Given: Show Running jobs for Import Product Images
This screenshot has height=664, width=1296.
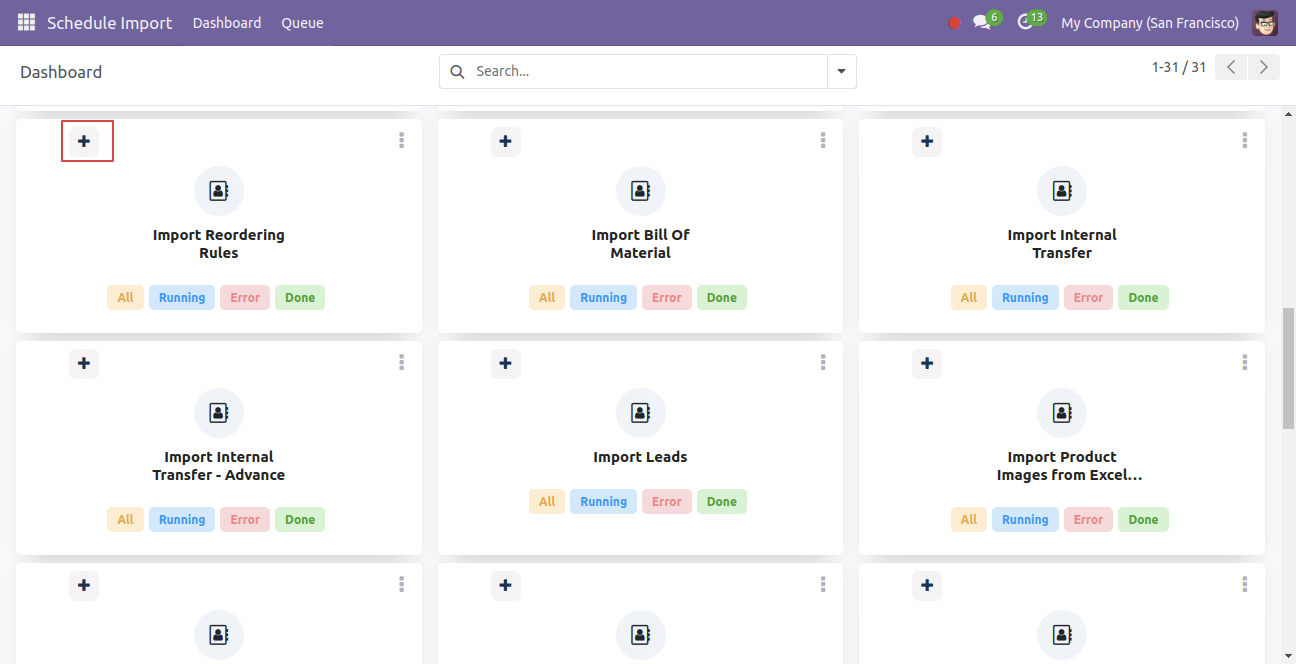Looking at the screenshot, I should [x=1026, y=519].
